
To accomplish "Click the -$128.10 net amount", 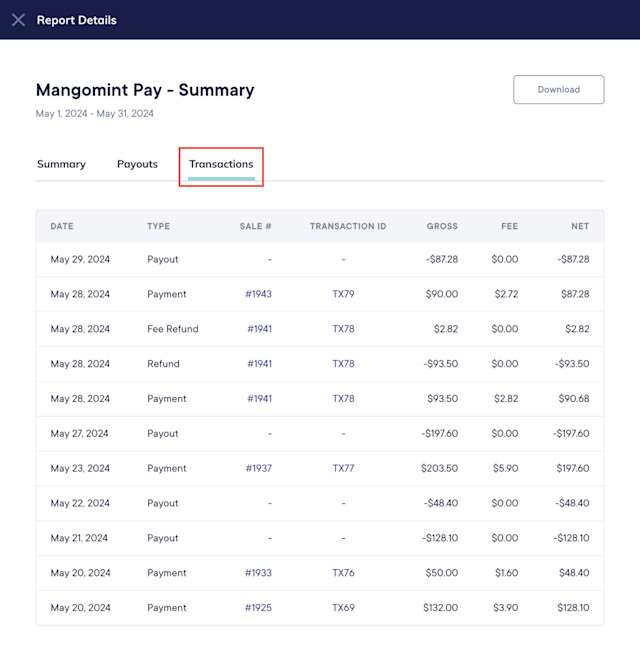I will 572,538.
